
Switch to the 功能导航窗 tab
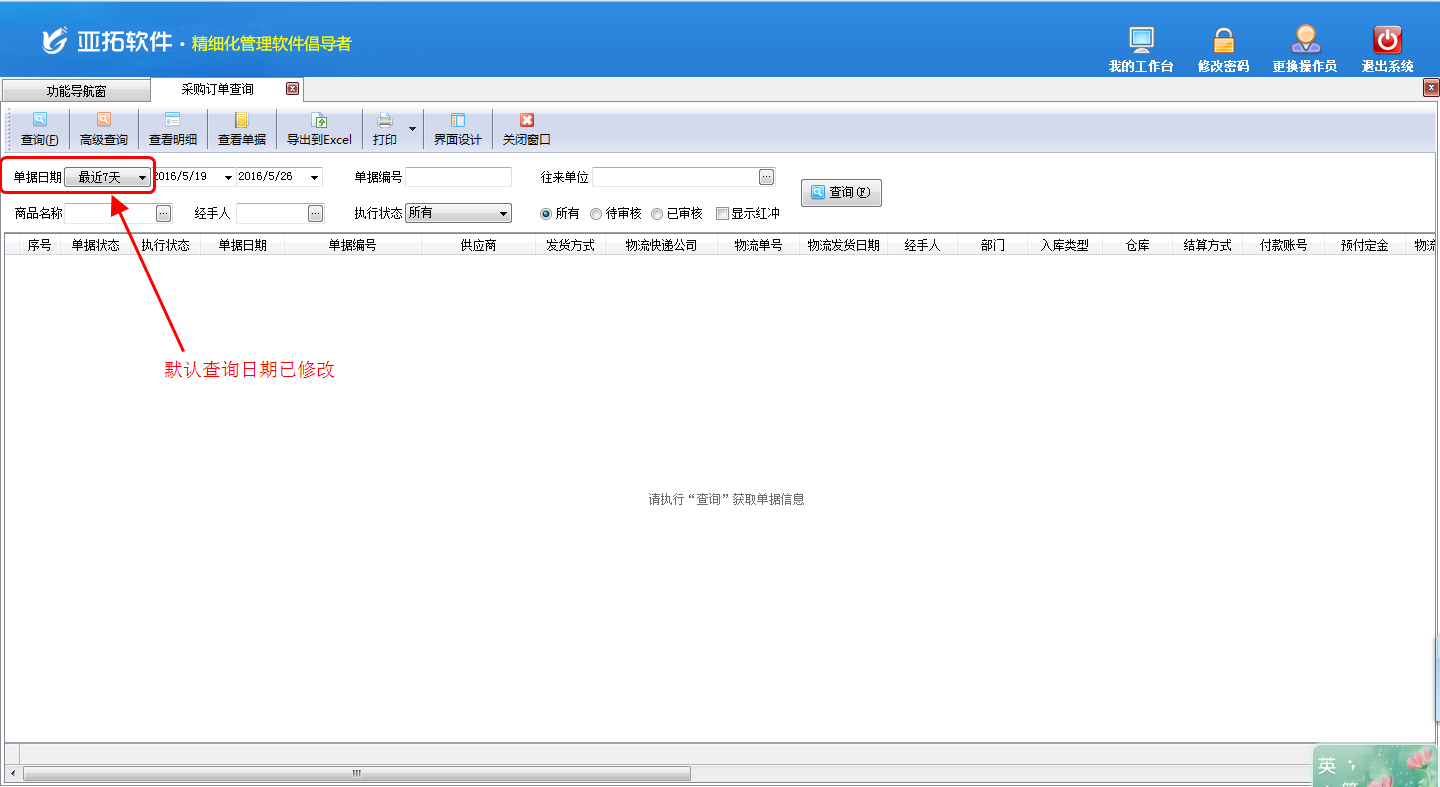coord(76,91)
